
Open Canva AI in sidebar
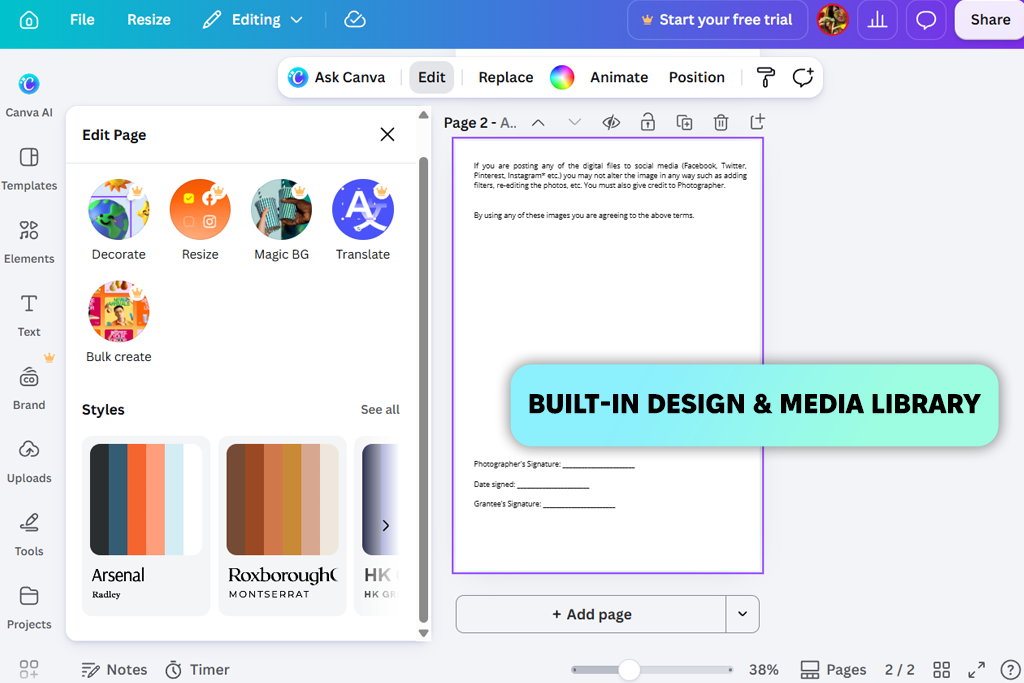(x=29, y=95)
